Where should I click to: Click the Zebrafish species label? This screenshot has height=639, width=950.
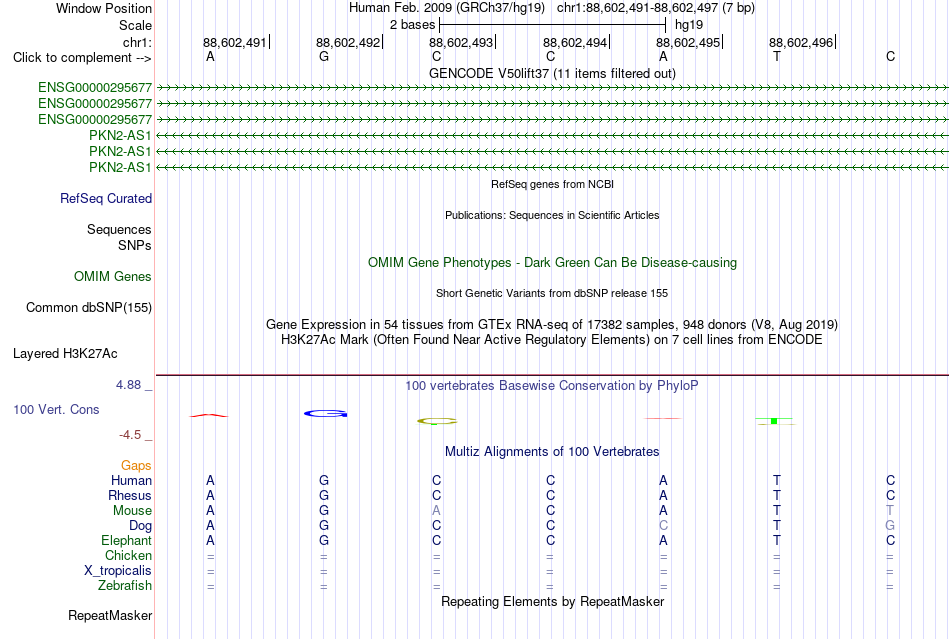pyautogui.click(x=125, y=586)
